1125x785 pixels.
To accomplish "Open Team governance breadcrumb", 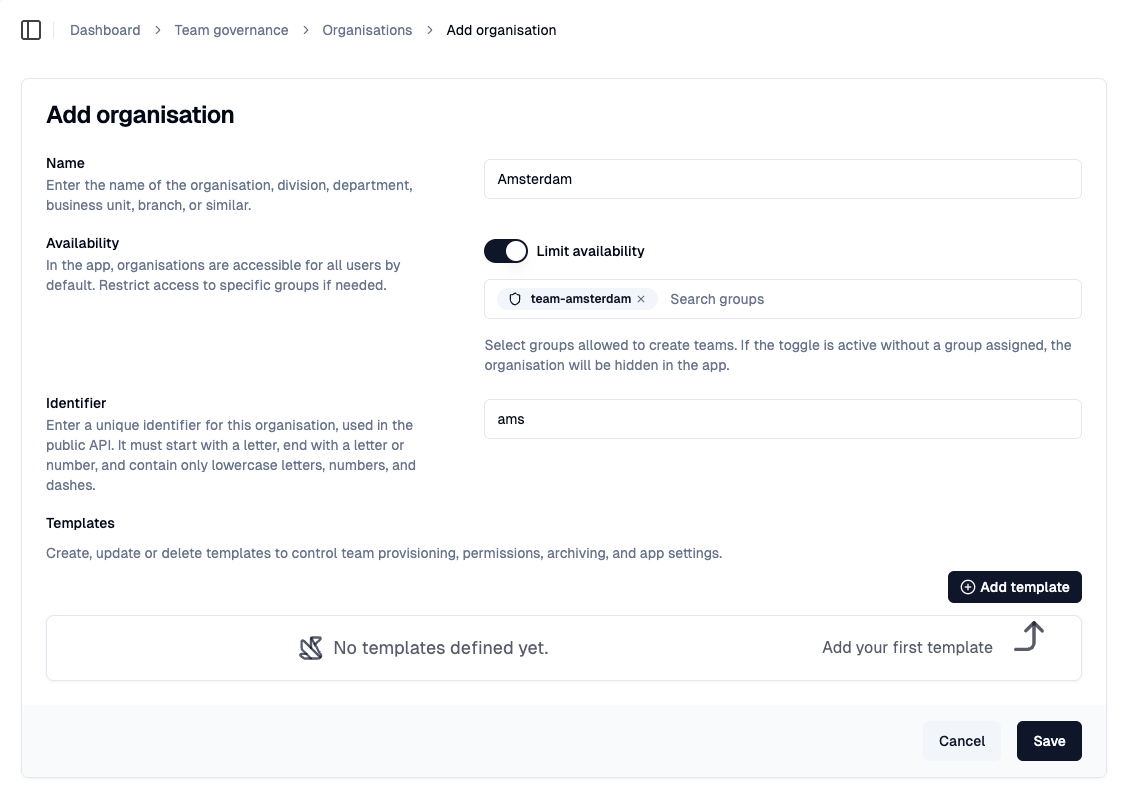I will click(231, 30).
